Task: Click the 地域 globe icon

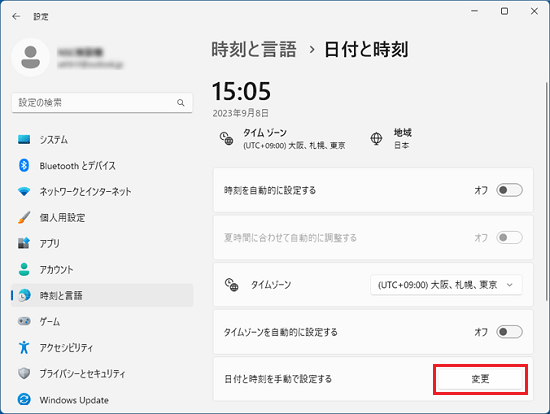Action: coord(376,138)
